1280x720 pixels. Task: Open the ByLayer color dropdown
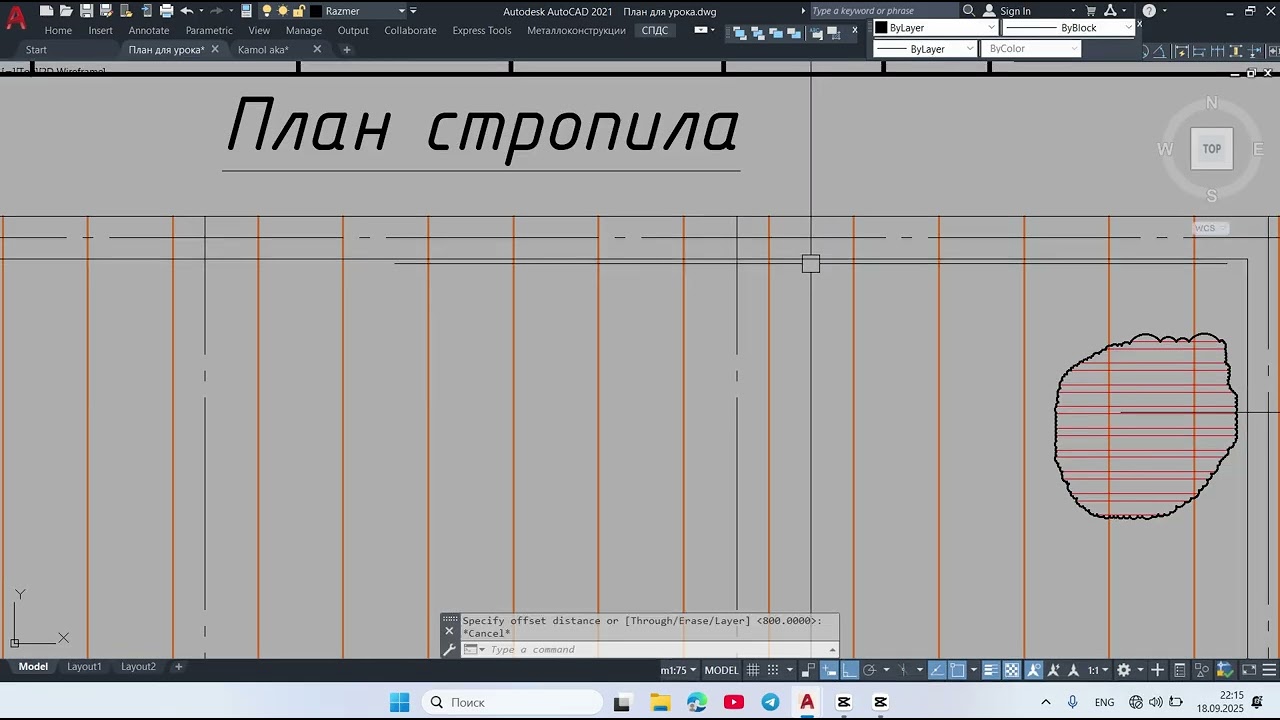pyautogui.click(x=935, y=28)
